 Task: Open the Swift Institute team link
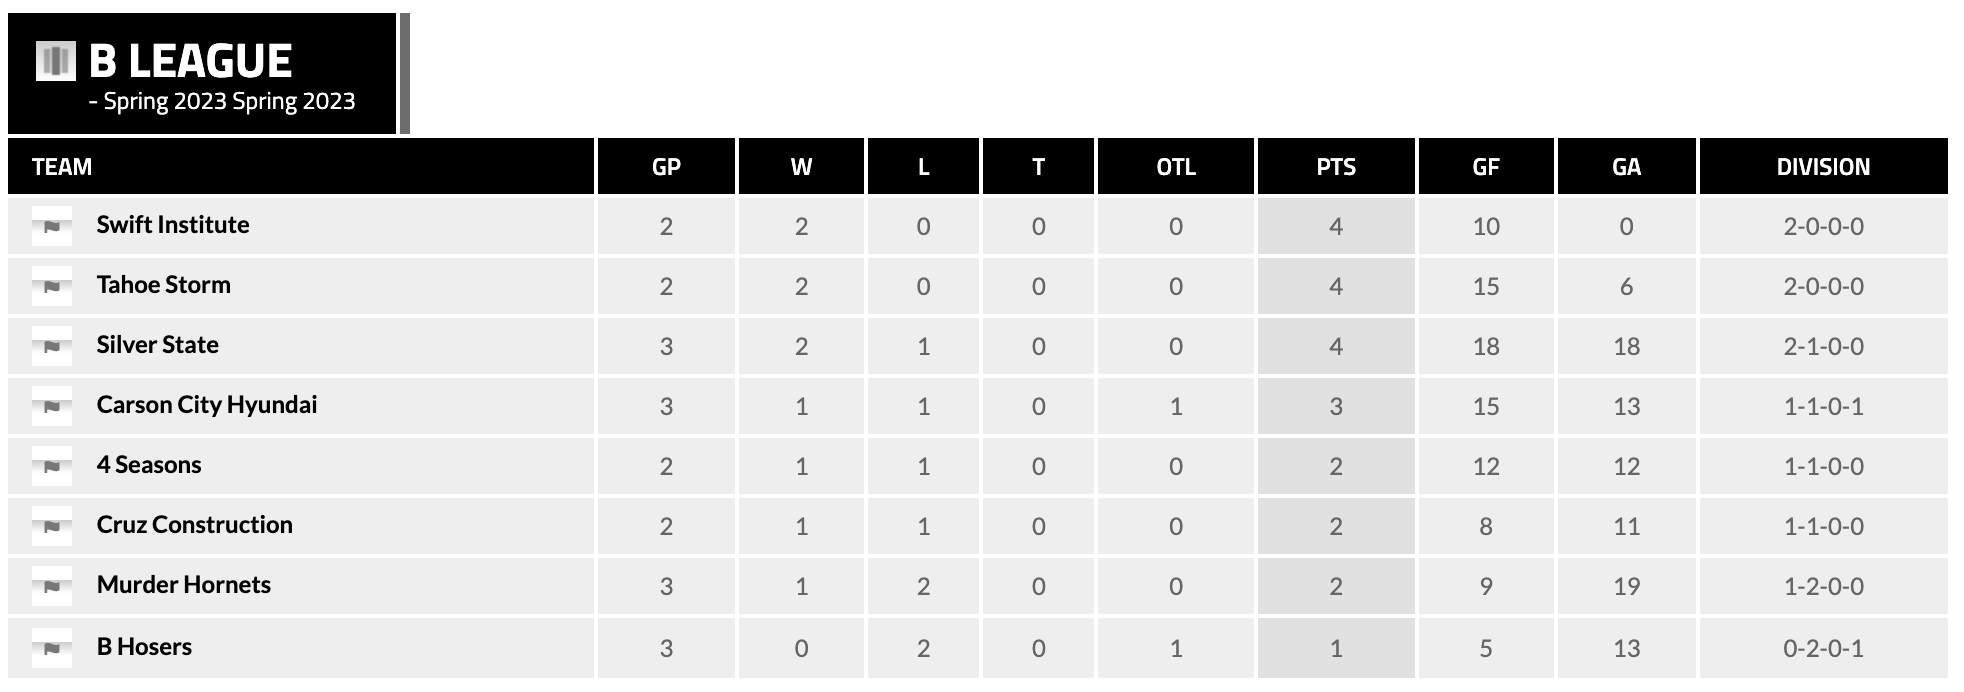173,225
